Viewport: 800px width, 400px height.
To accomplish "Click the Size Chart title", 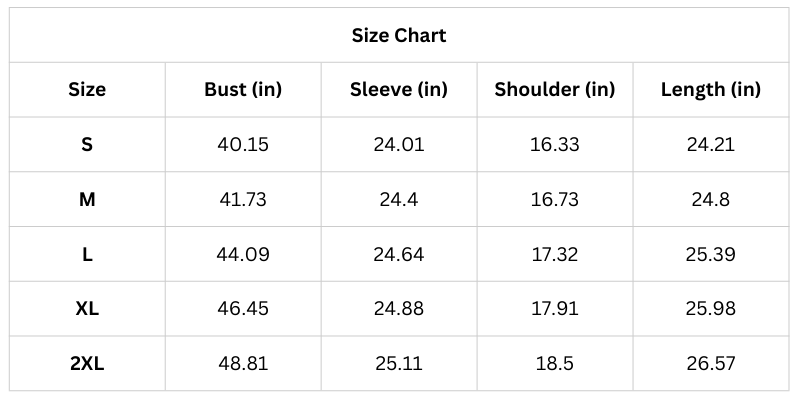I will click(399, 36).
